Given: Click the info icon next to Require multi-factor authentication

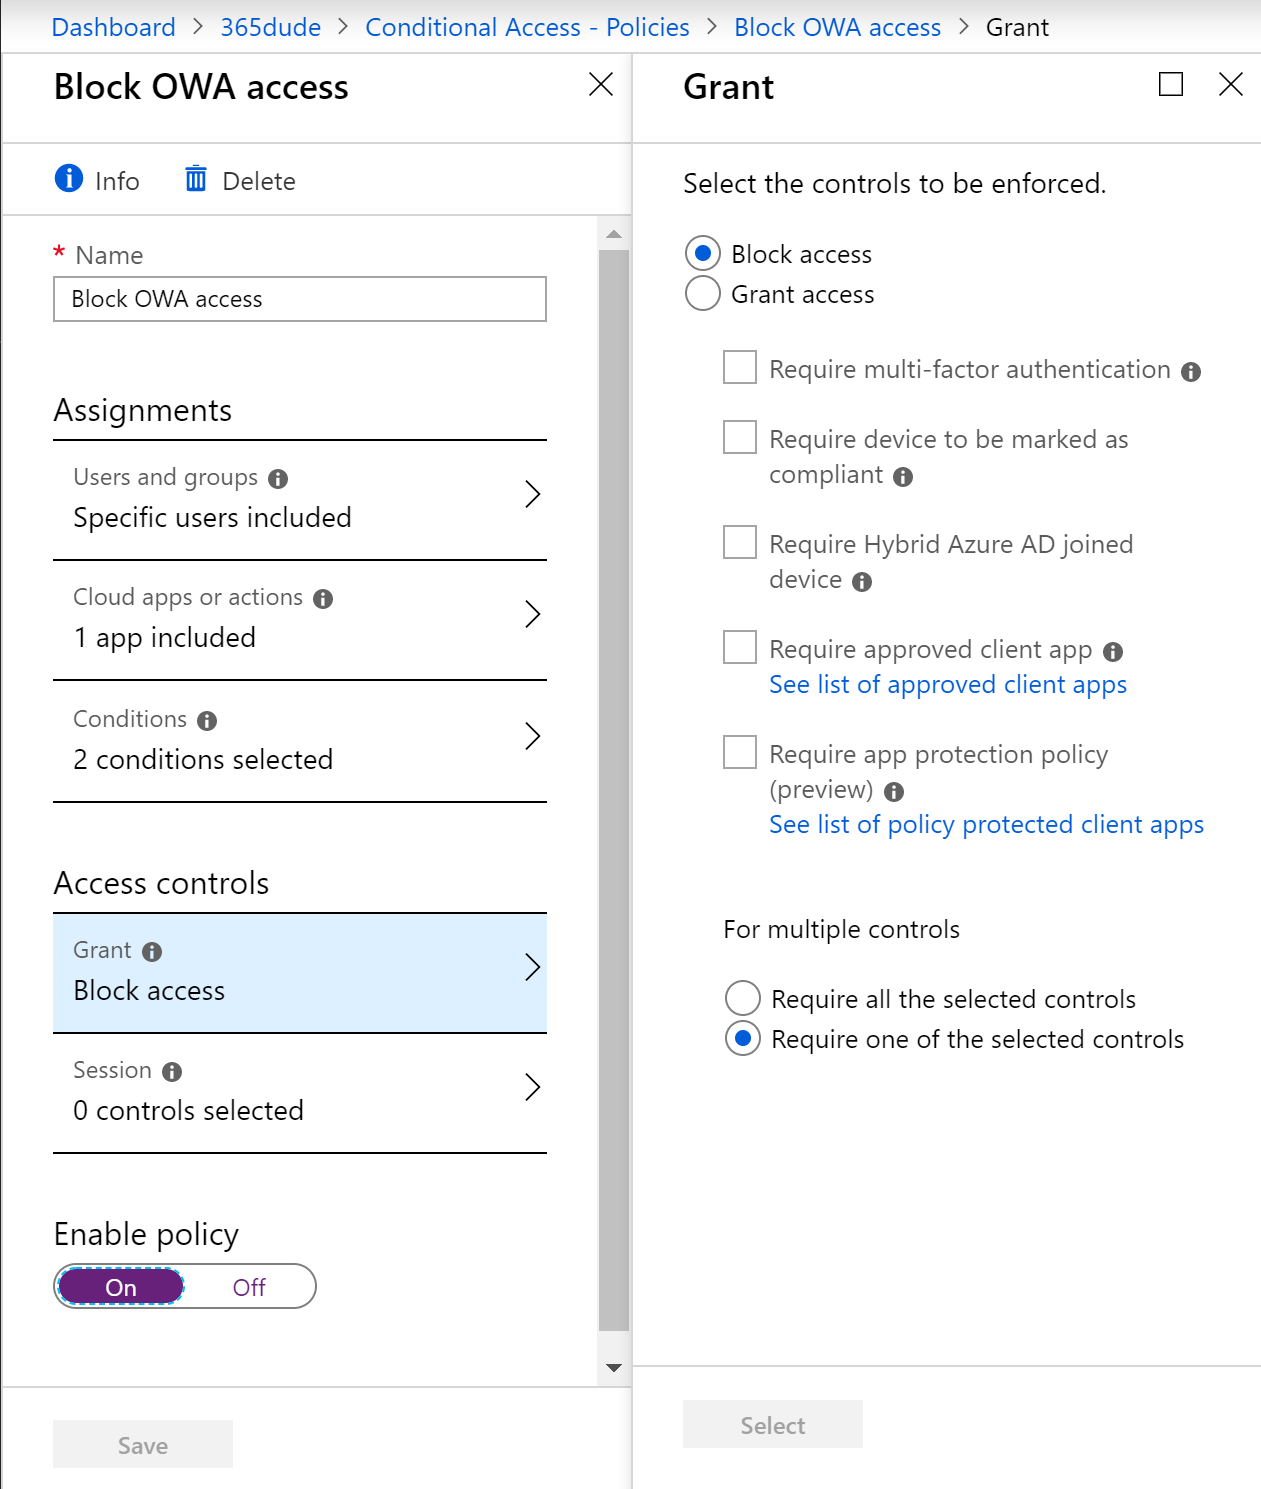Looking at the screenshot, I should [1192, 370].
